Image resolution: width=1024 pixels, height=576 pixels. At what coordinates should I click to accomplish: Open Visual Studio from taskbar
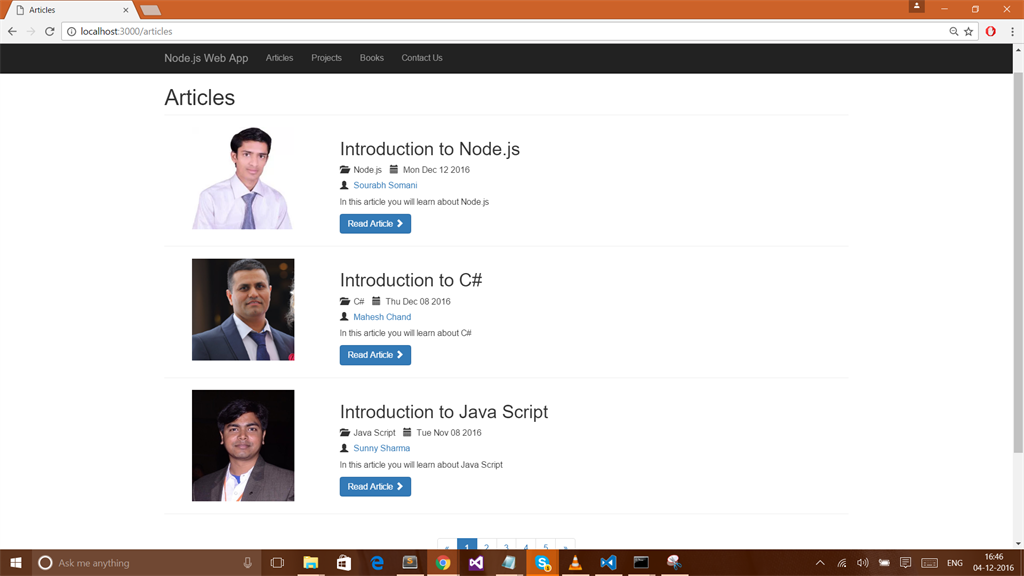tap(476, 563)
